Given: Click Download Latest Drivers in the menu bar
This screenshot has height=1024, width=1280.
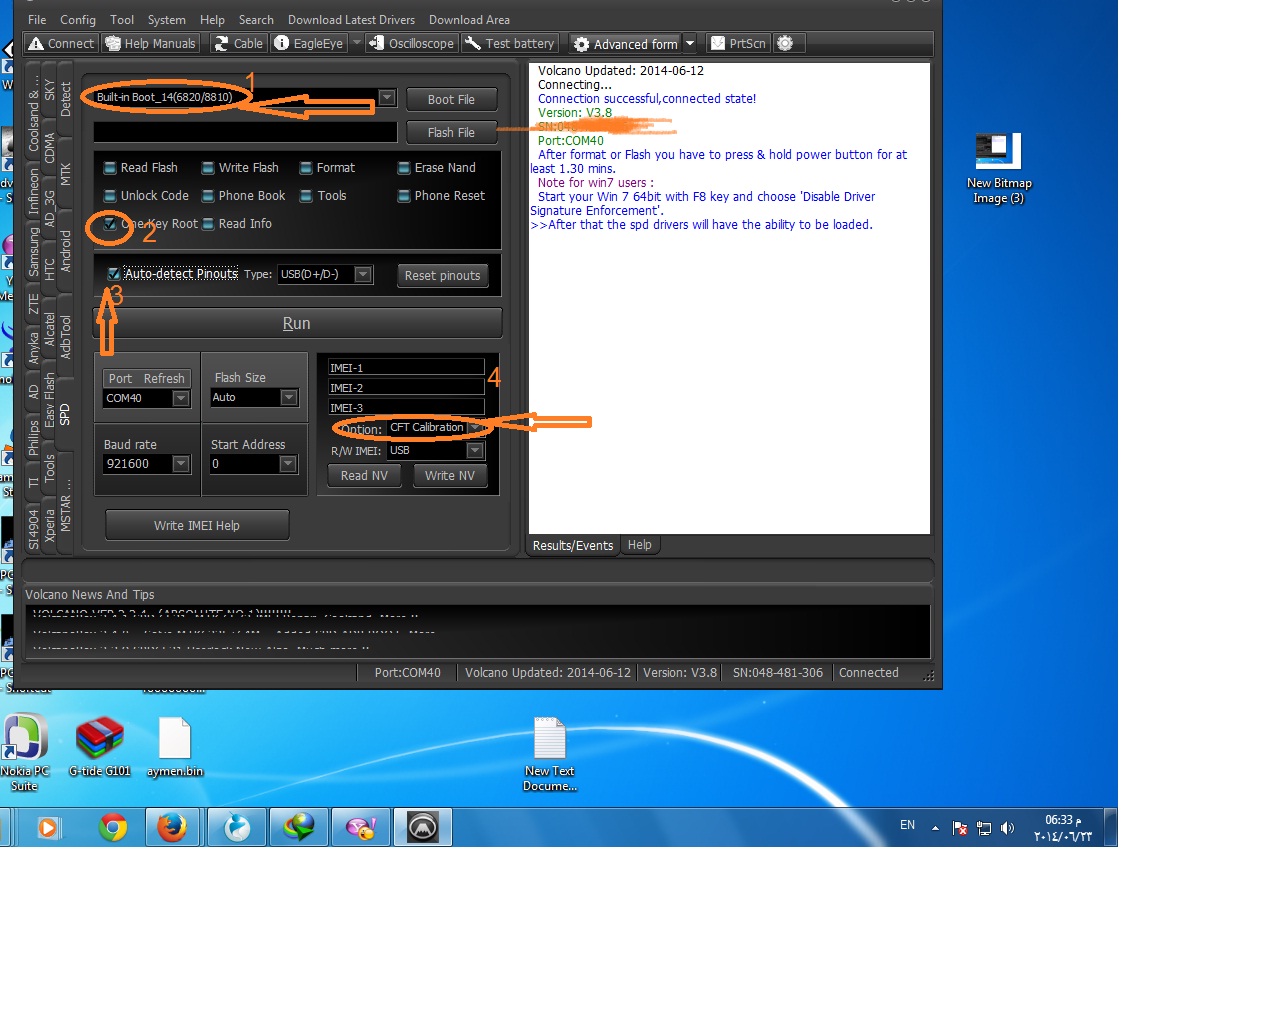Looking at the screenshot, I should click(351, 19).
